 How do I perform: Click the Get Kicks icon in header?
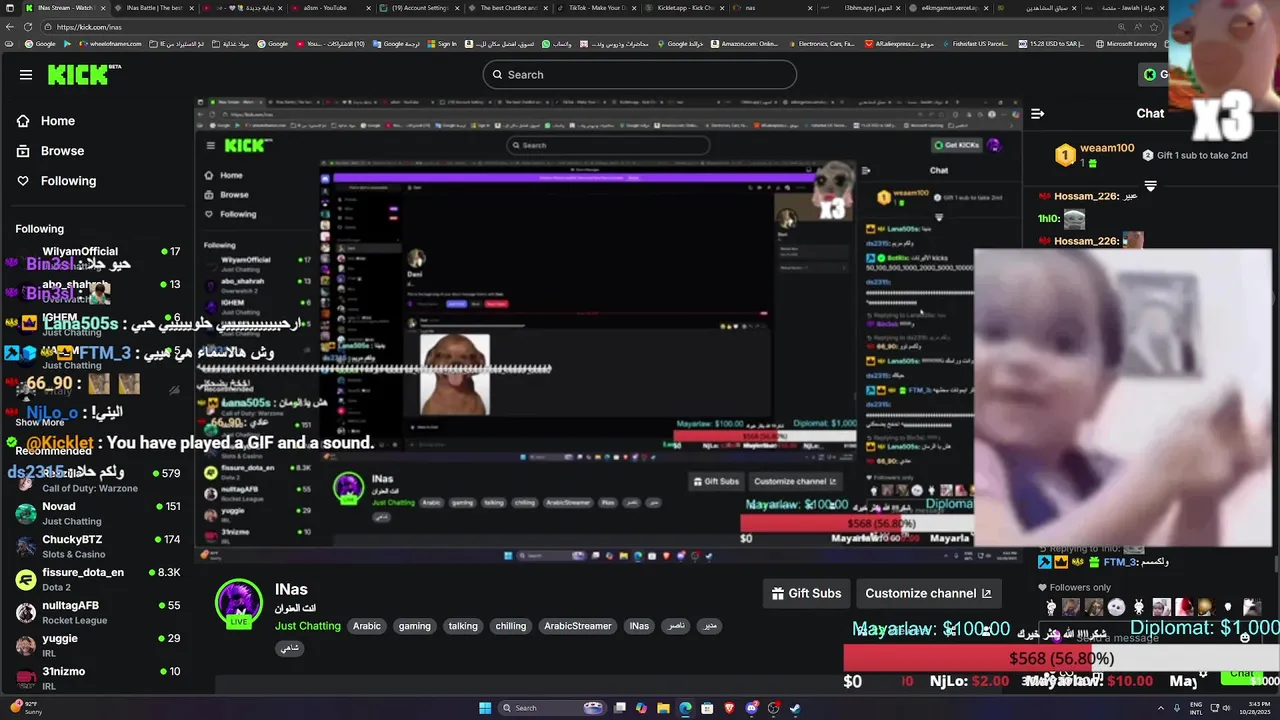[1150, 74]
